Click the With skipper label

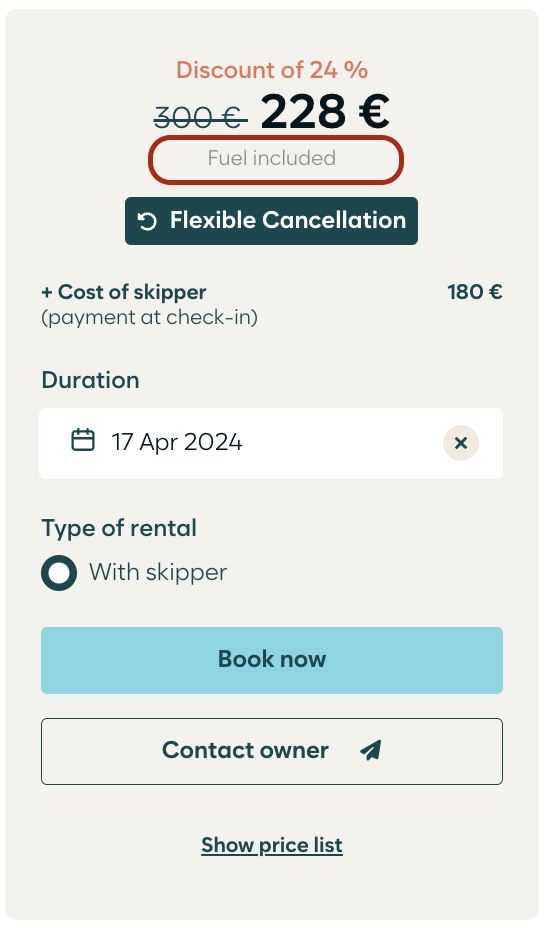tap(158, 572)
